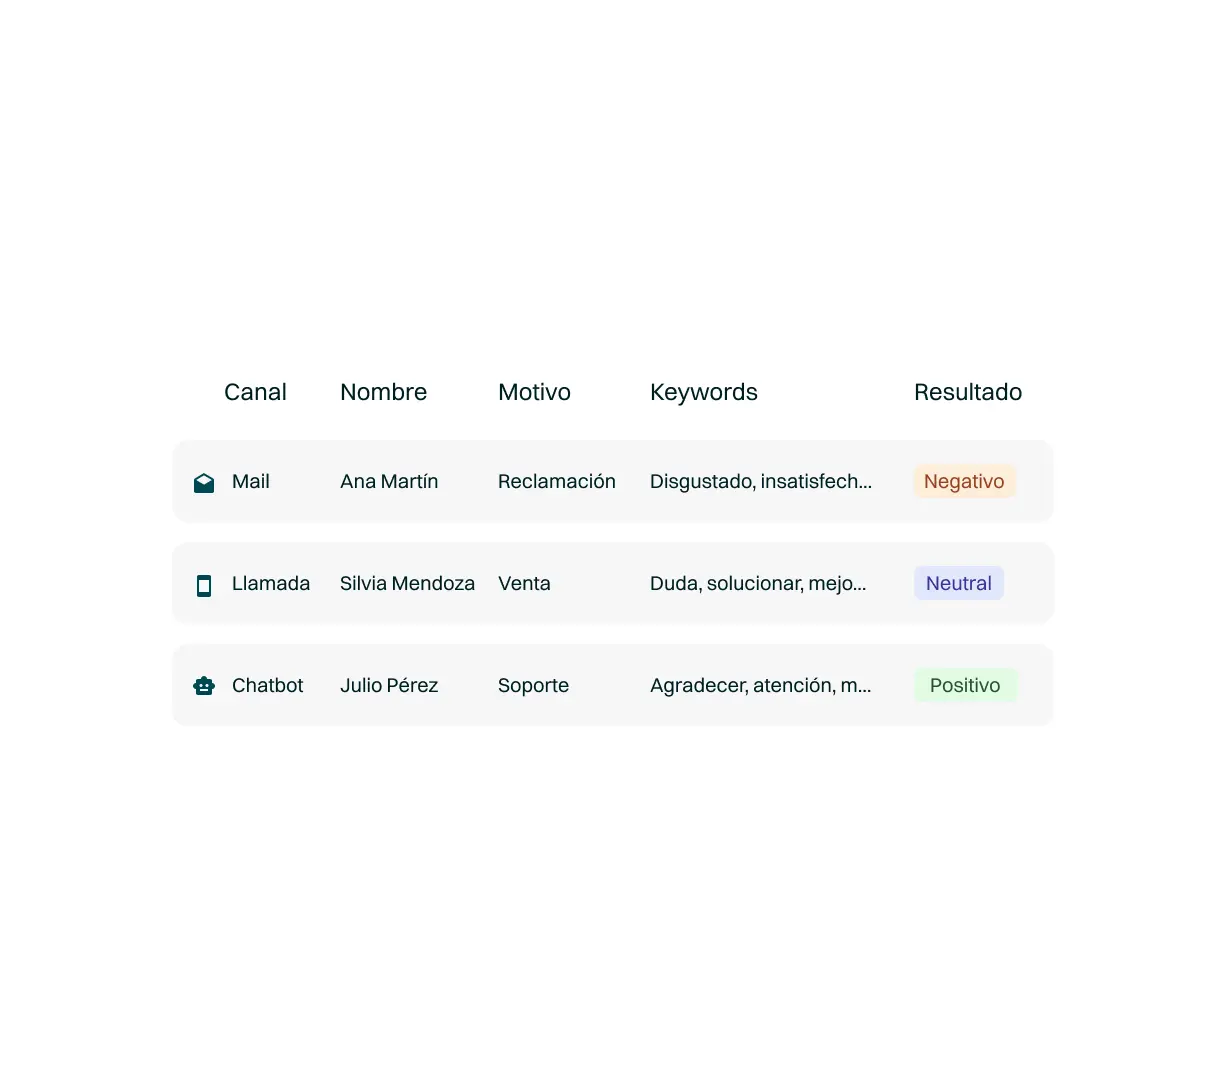Click the name Silvia Mendoza

[407, 583]
